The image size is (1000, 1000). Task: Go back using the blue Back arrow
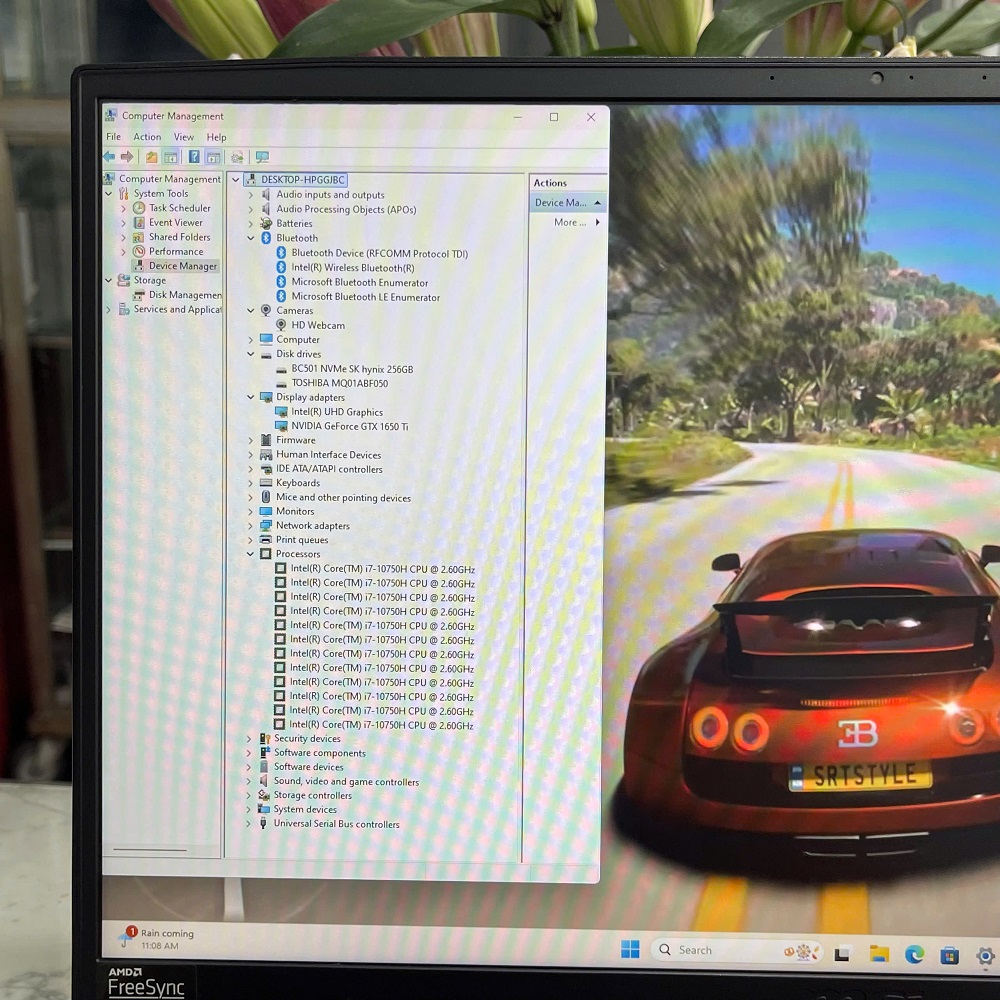[x=109, y=157]
